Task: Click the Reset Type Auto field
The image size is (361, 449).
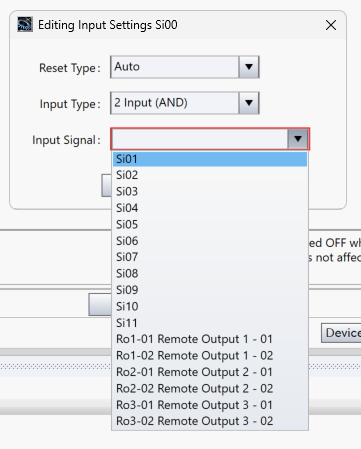Action: click(x=175, y=67)
